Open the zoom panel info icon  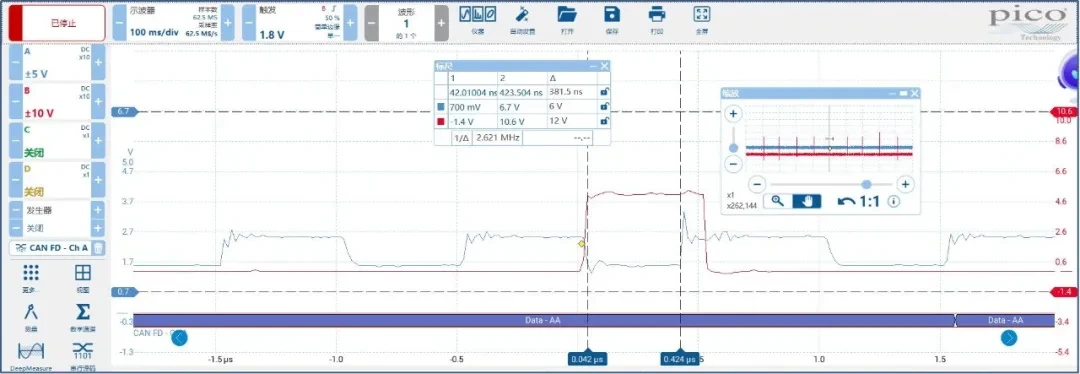[x=894, y=202]
